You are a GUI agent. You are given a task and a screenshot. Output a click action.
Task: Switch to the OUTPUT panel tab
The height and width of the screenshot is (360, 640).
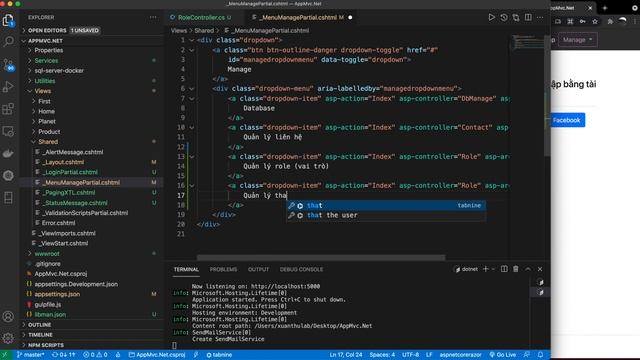click(x=258, y=269)
